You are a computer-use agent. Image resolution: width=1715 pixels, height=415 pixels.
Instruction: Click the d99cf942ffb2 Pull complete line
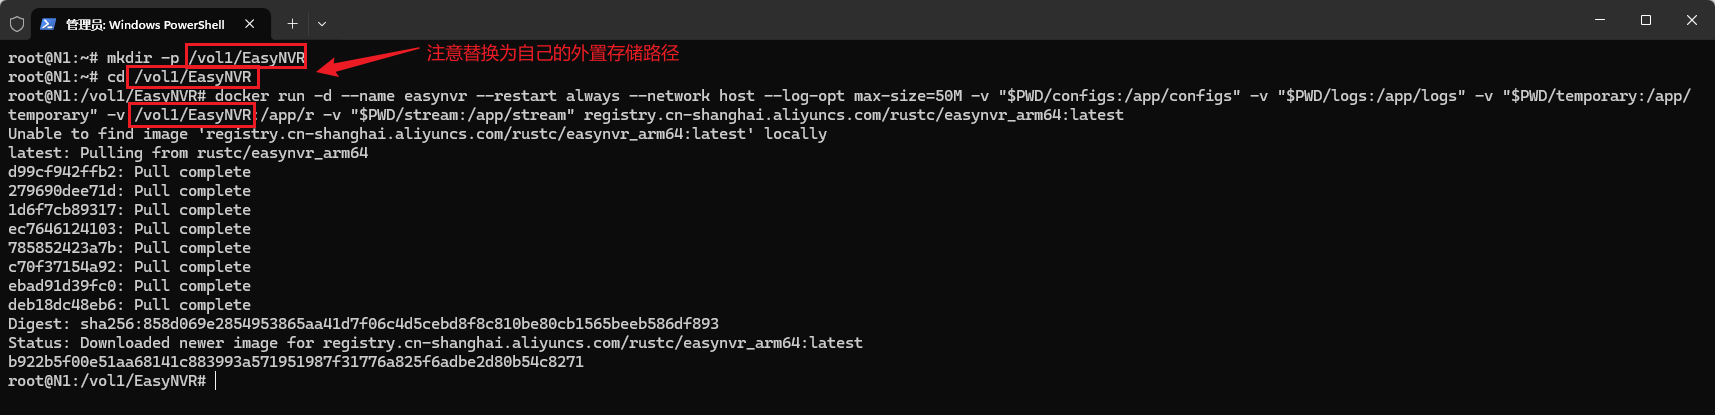point(129,171)
